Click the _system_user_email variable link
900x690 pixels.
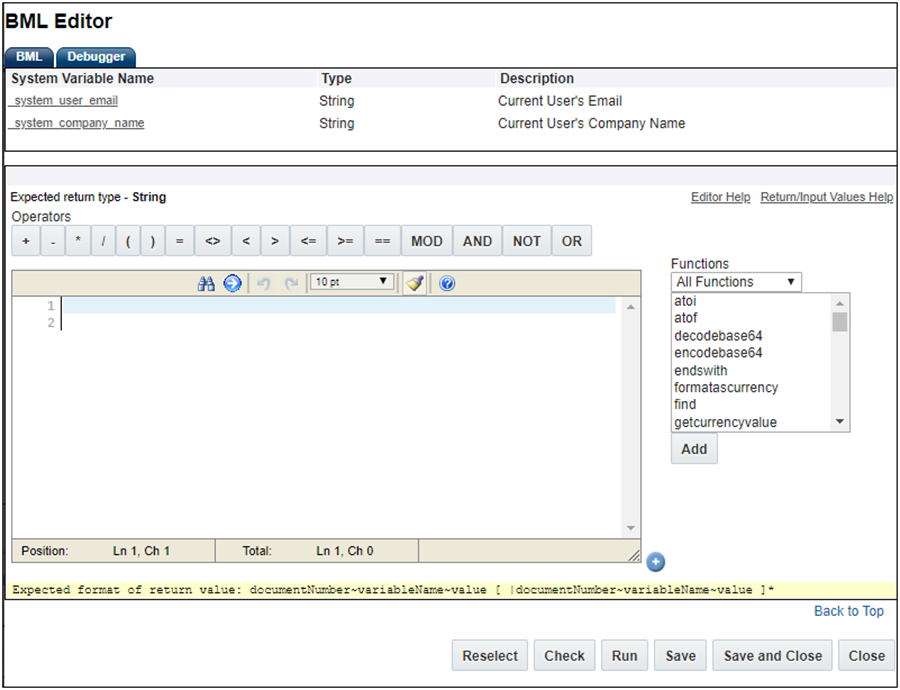(64, 100)
